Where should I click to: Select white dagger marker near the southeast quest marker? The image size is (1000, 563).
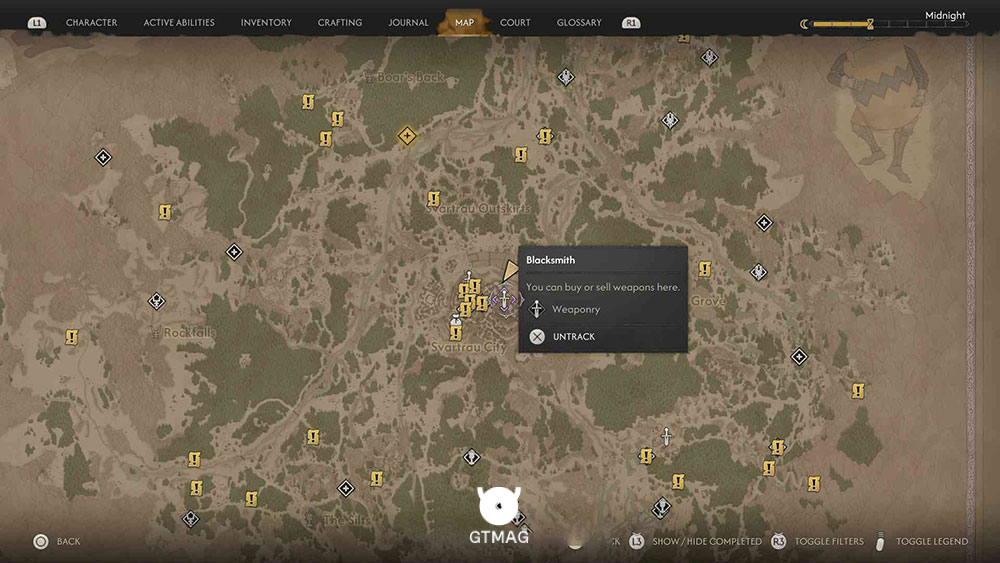(666, 436)
